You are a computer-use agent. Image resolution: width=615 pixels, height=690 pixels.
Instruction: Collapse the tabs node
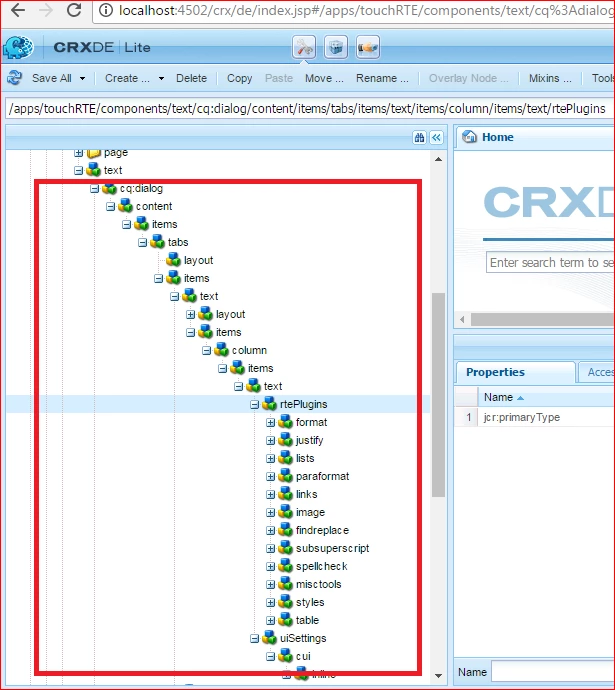point(143,242)
